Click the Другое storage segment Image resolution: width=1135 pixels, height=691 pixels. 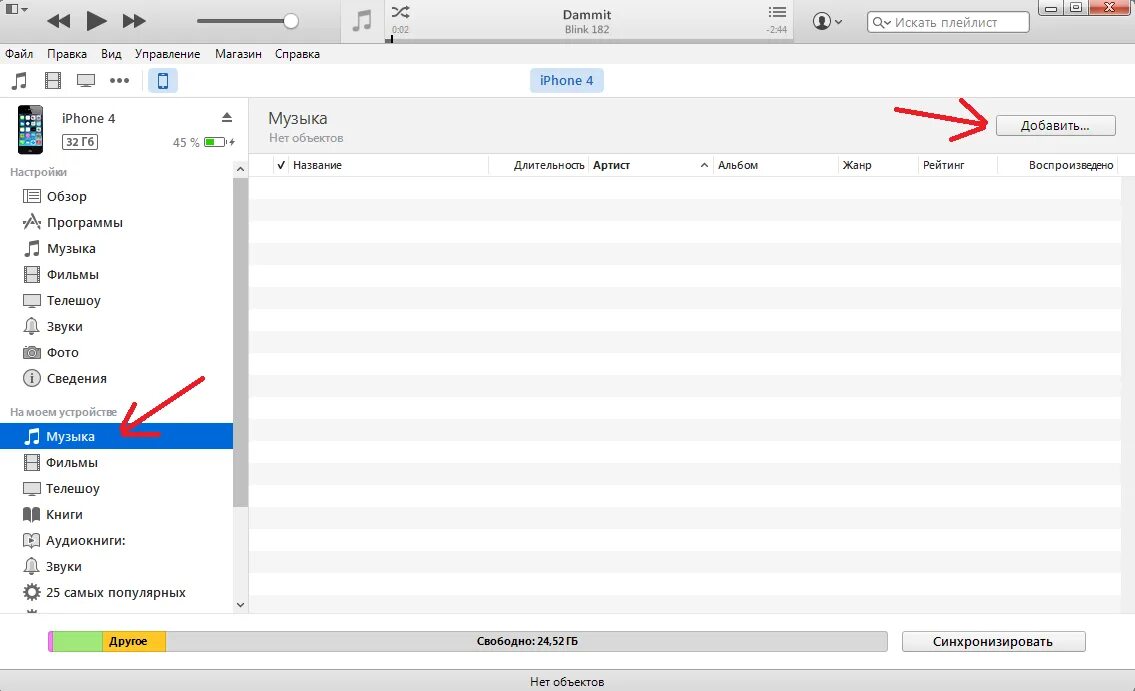click(x=134, y=641)
